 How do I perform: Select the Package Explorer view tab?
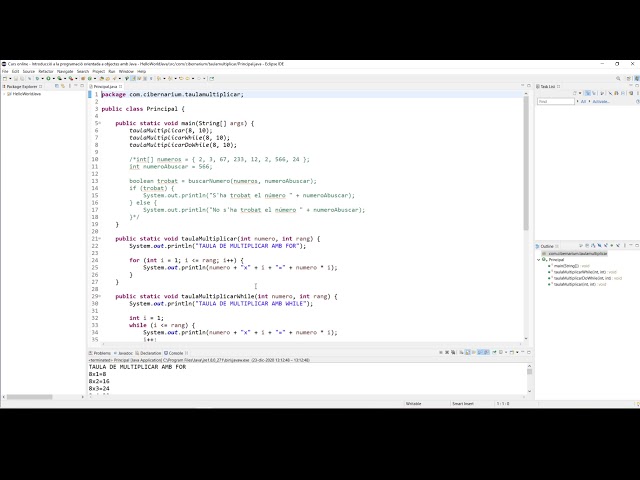point(22,87)
